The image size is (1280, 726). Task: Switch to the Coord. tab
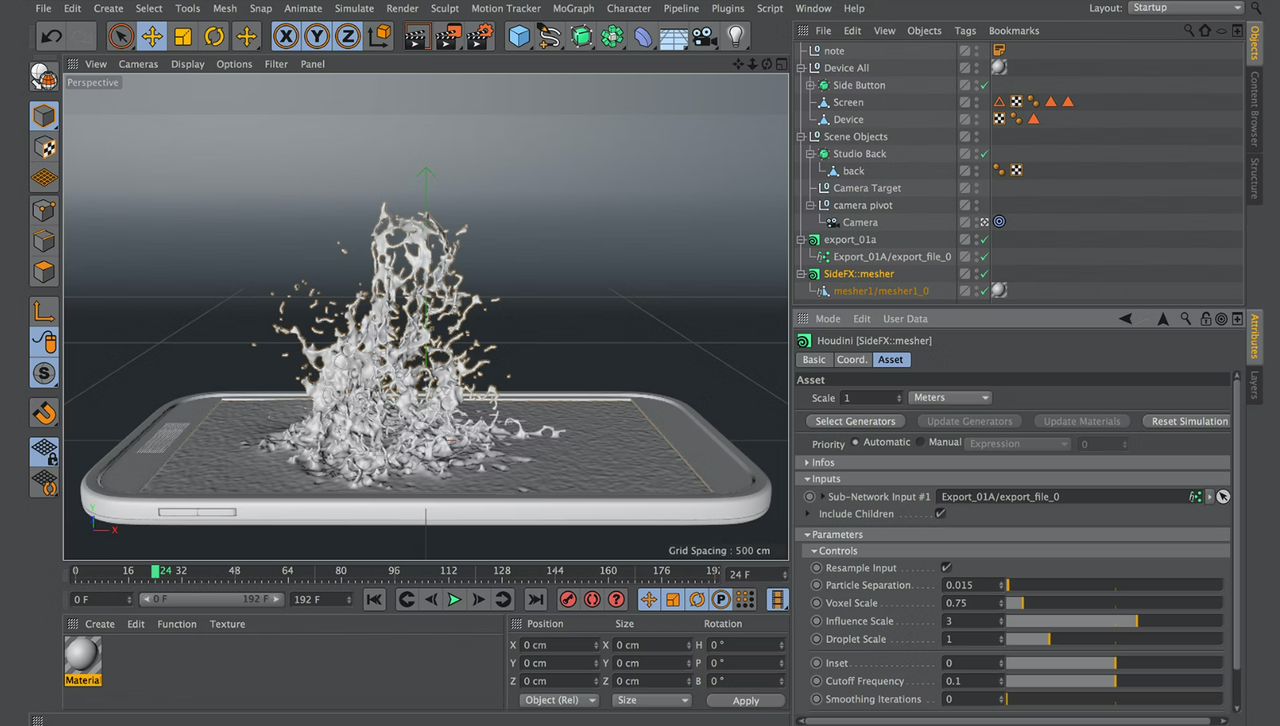(851, 359)
